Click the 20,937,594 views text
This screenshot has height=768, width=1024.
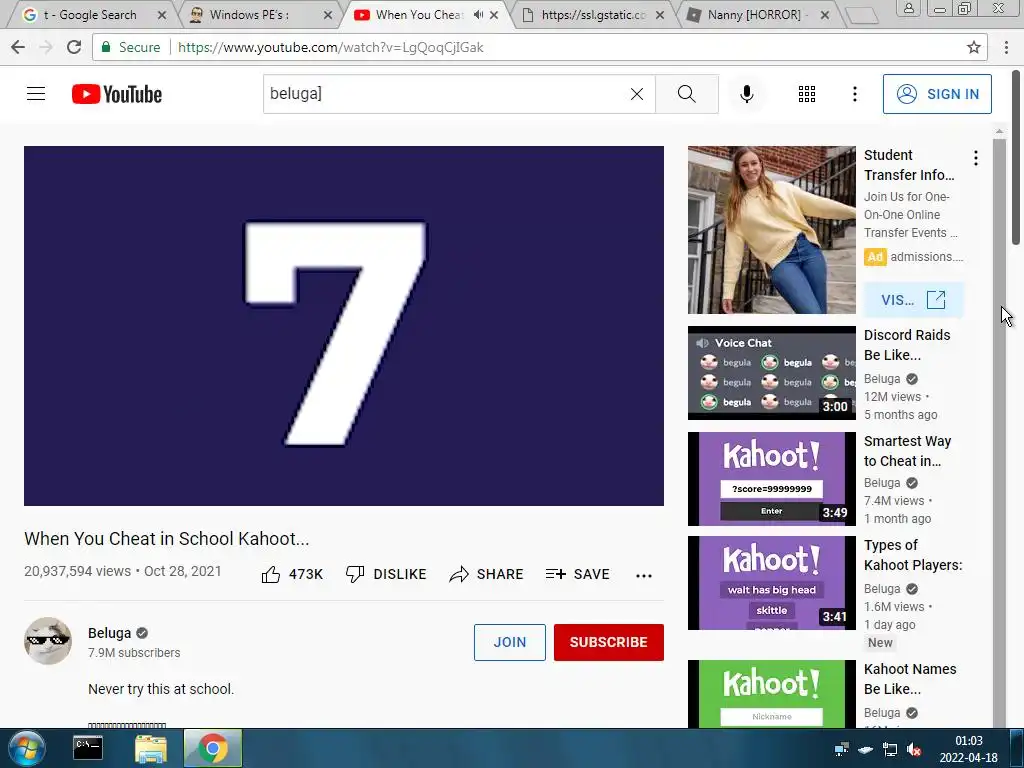pyautogui.click(x=78, y=571)
